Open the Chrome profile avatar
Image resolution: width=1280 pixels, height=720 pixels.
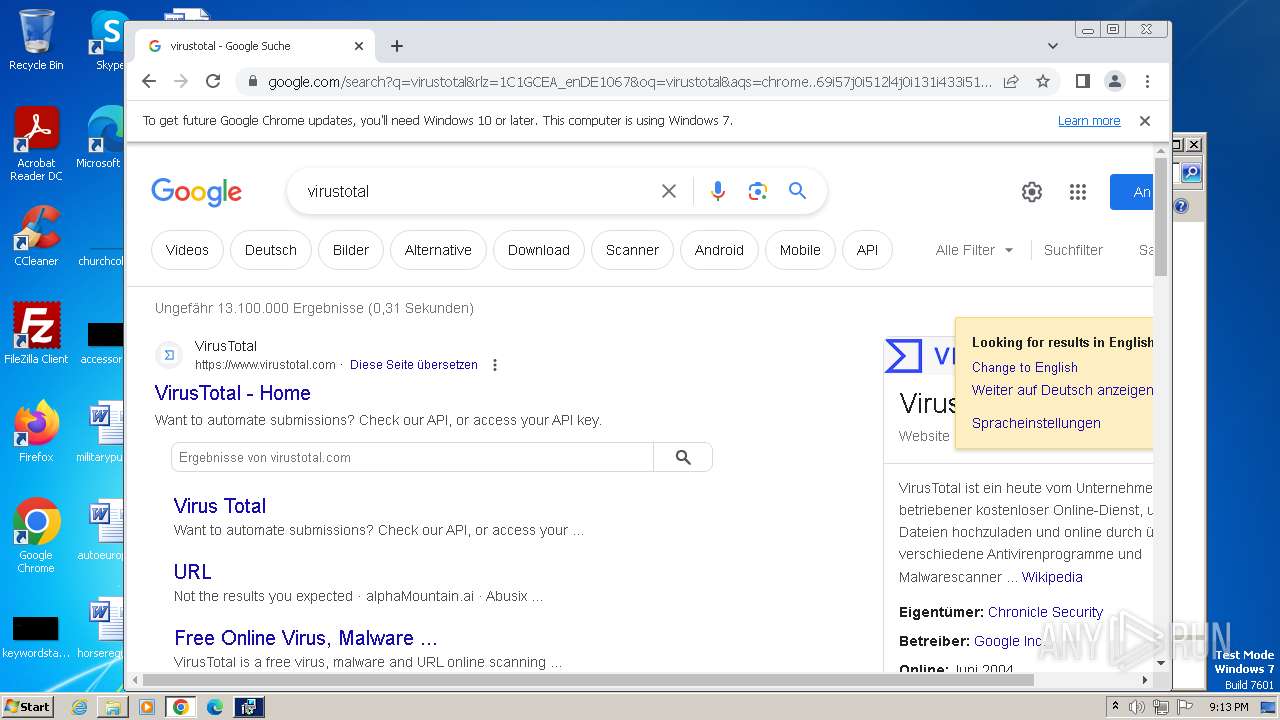[1114, 81]
